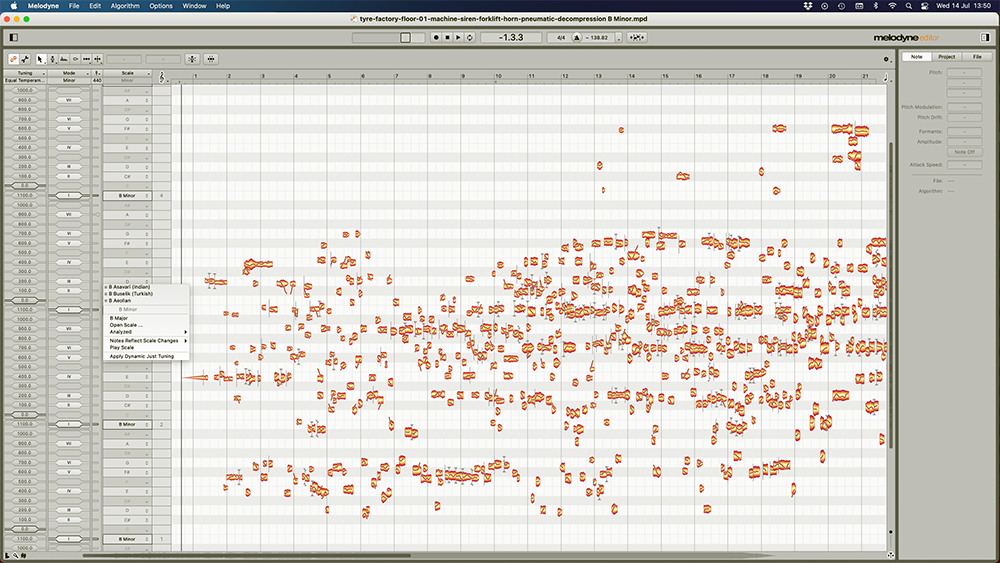
Task: Click bar 10 on the time ruler
Action: pyautogui.click(x=498, y=76)
